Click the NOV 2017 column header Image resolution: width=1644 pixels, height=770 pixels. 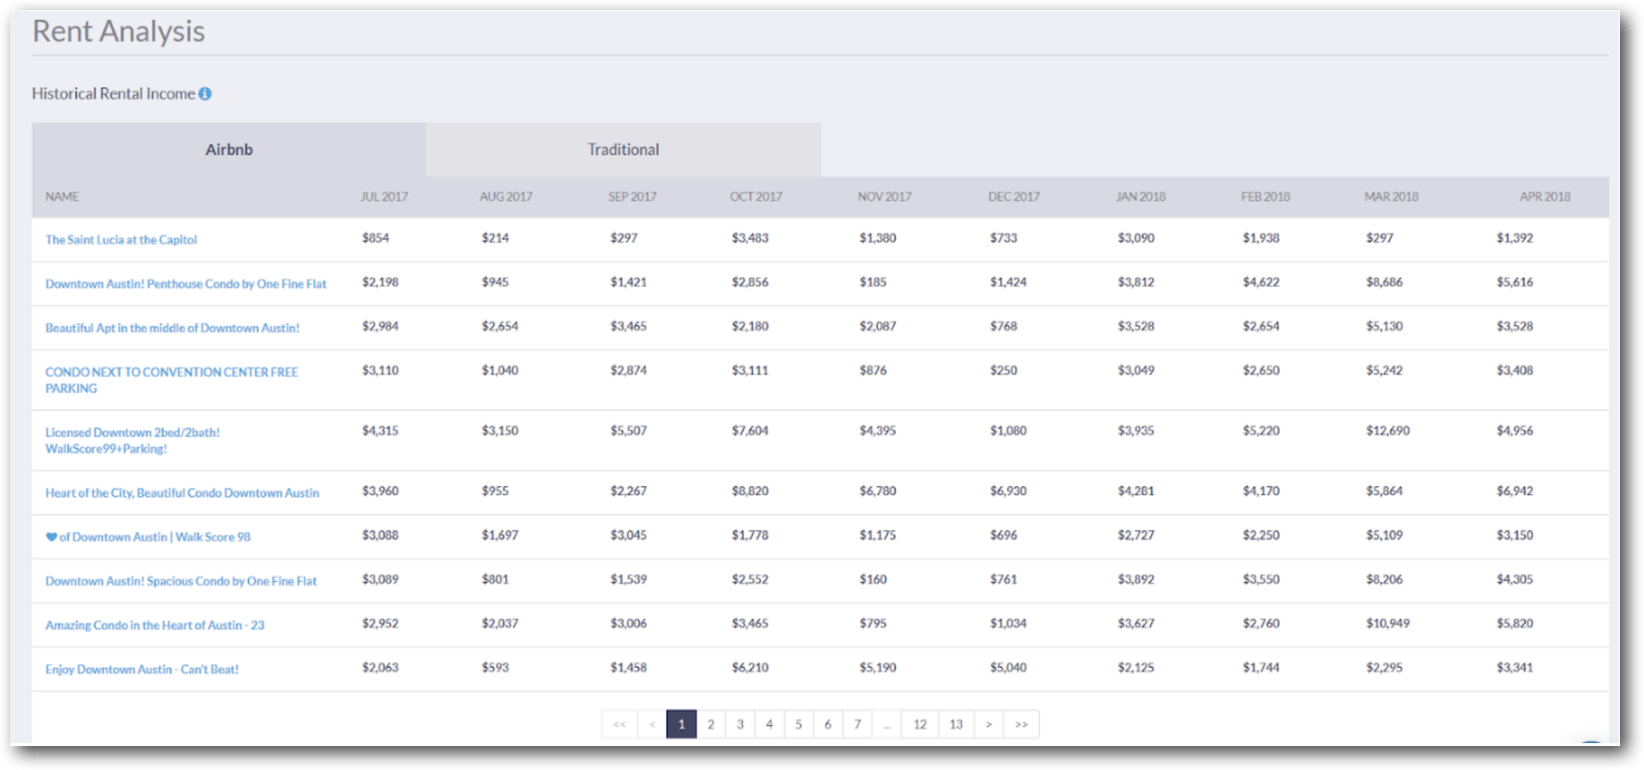click(885, 197)
